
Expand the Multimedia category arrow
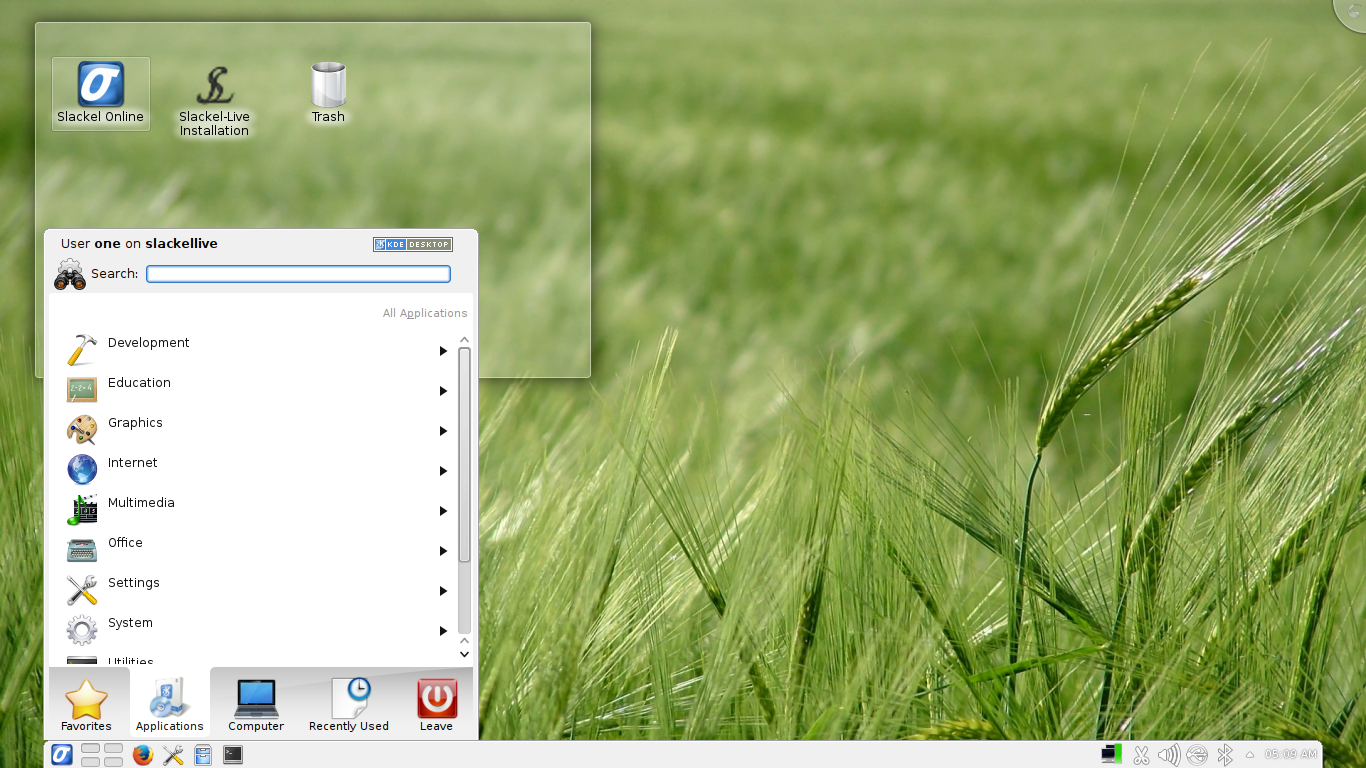point(443,511)
